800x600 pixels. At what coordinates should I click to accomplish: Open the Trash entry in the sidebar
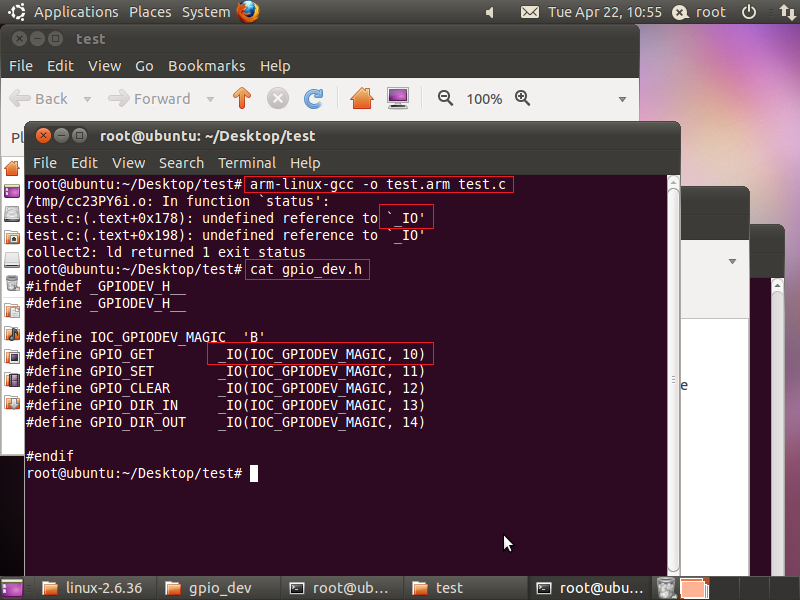[x=12, y=283]
